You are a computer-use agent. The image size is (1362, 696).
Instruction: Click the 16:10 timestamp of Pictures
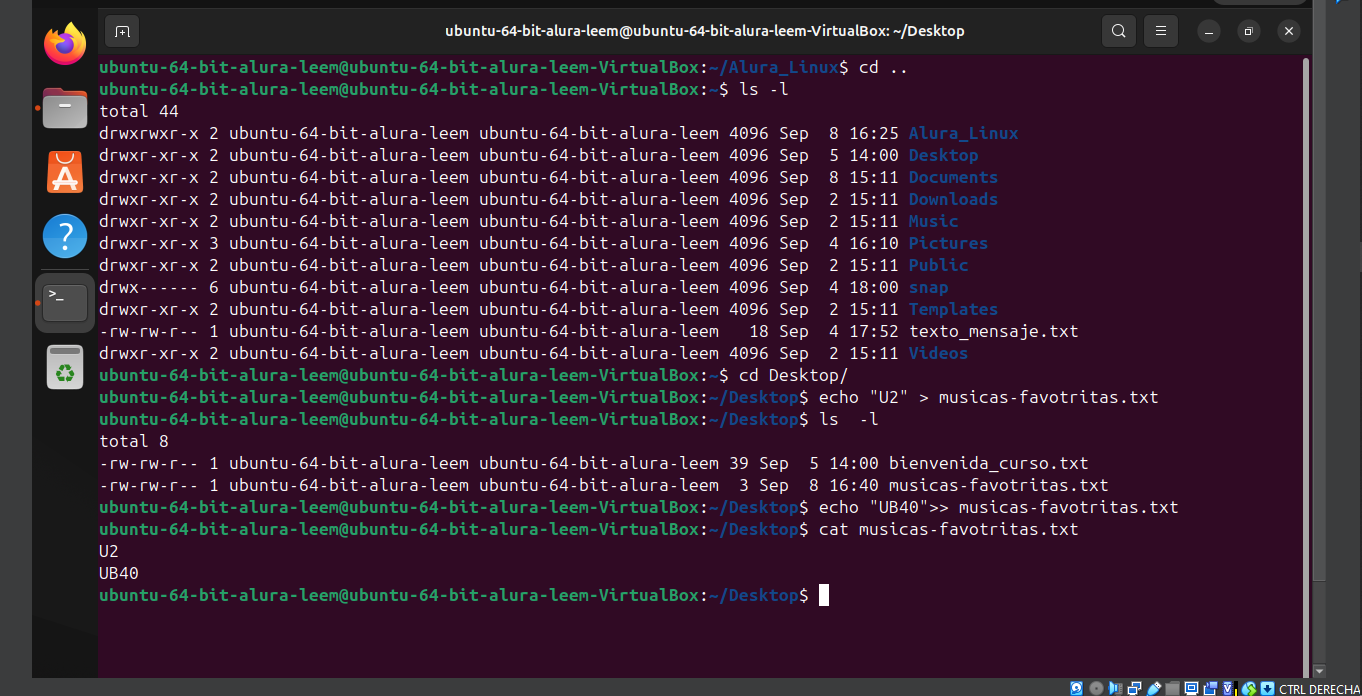(x=873, y=243)
